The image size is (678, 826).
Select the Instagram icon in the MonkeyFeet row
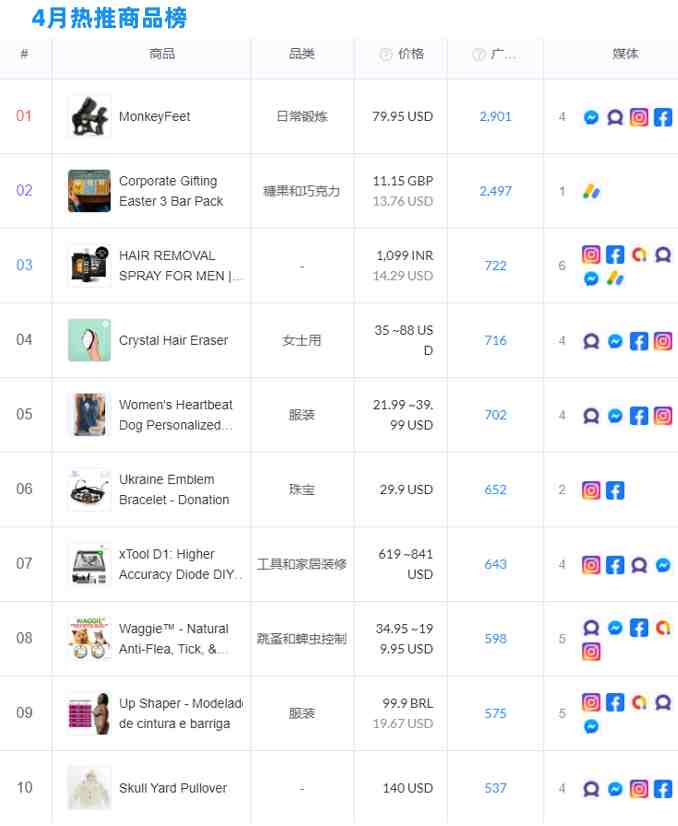pyautogui.click(x=639, y=117)
